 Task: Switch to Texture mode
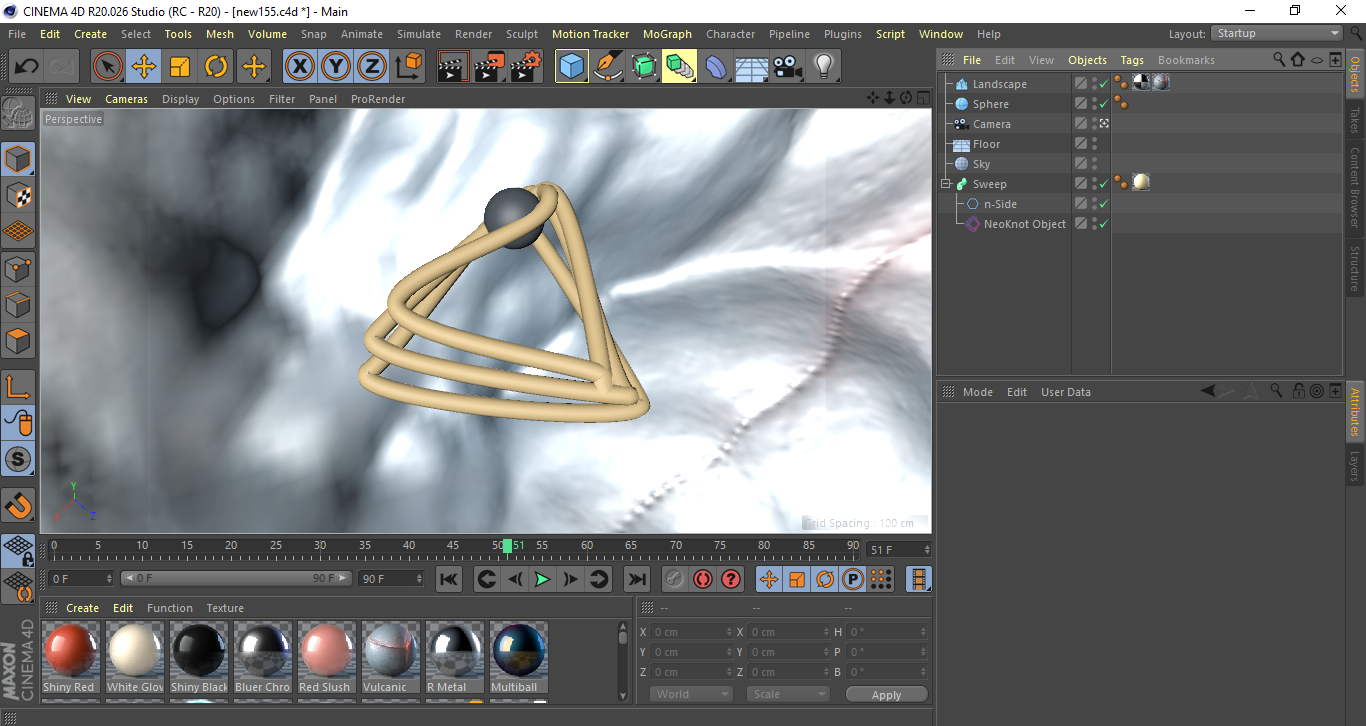(x=18, y=195)
